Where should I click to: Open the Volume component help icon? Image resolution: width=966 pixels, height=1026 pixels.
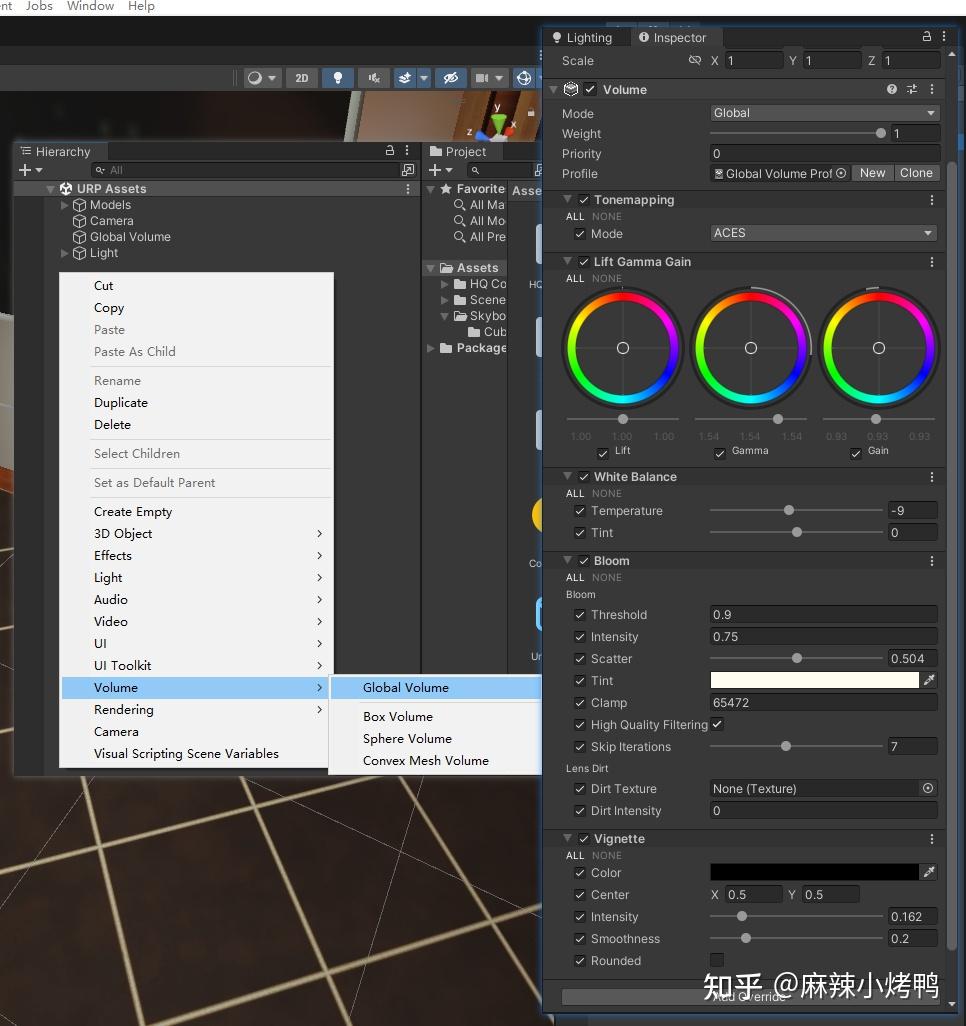[x=892, y=89]
